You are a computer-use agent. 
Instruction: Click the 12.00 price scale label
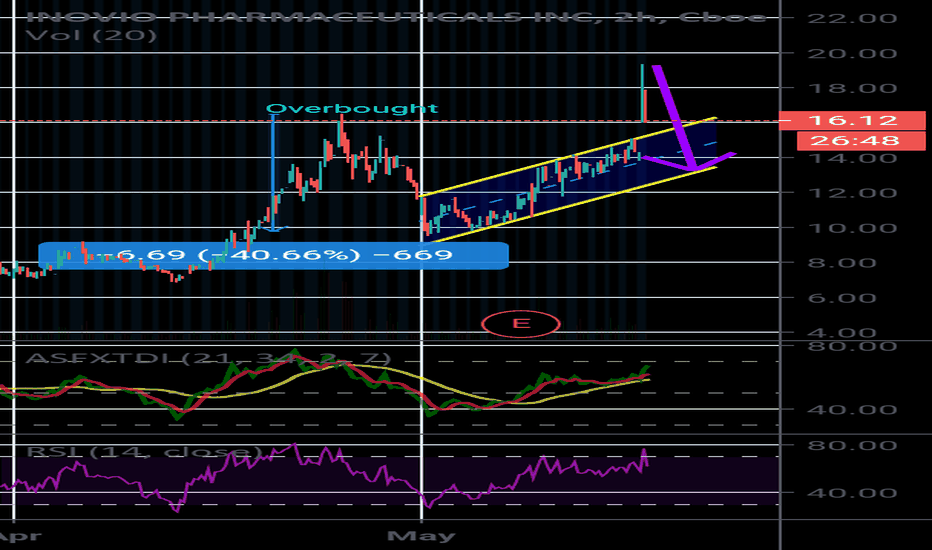click(x=852, y=193)
